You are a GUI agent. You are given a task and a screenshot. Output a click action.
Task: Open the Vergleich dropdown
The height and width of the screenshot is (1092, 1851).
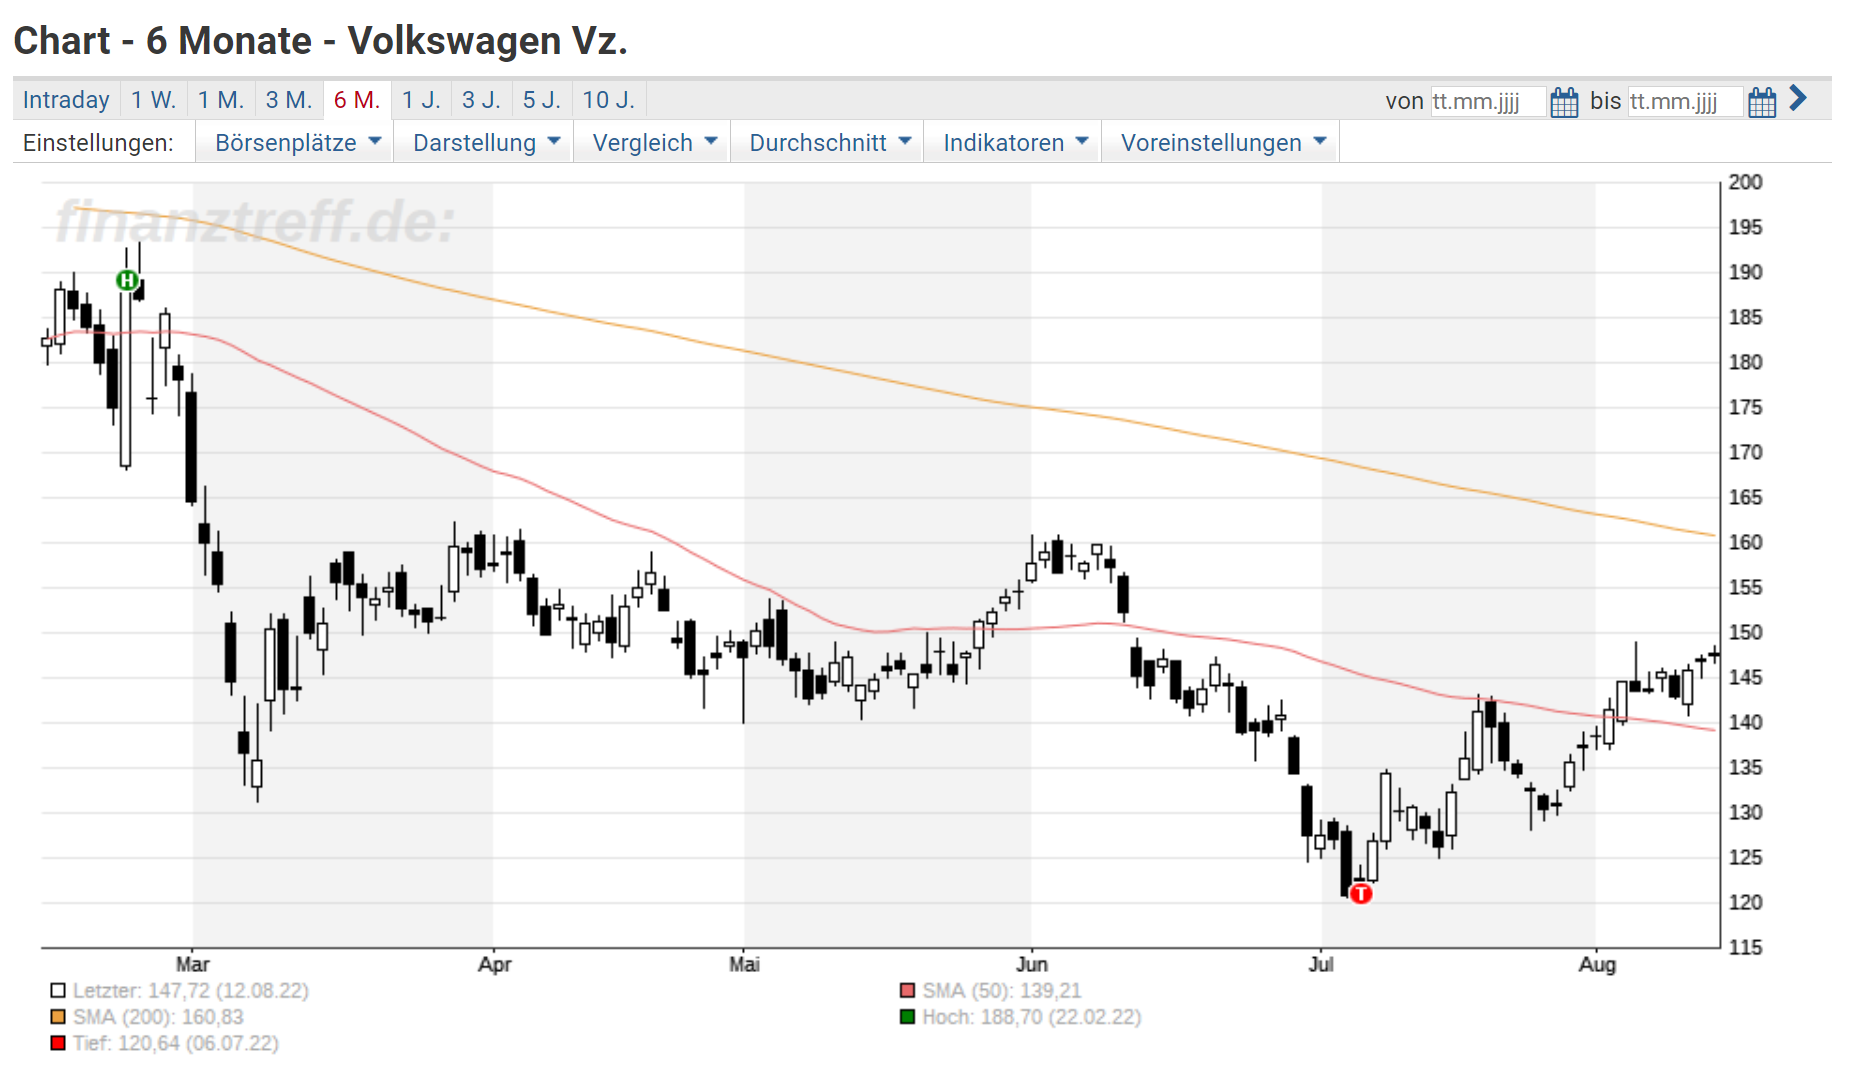coord(654,143)
